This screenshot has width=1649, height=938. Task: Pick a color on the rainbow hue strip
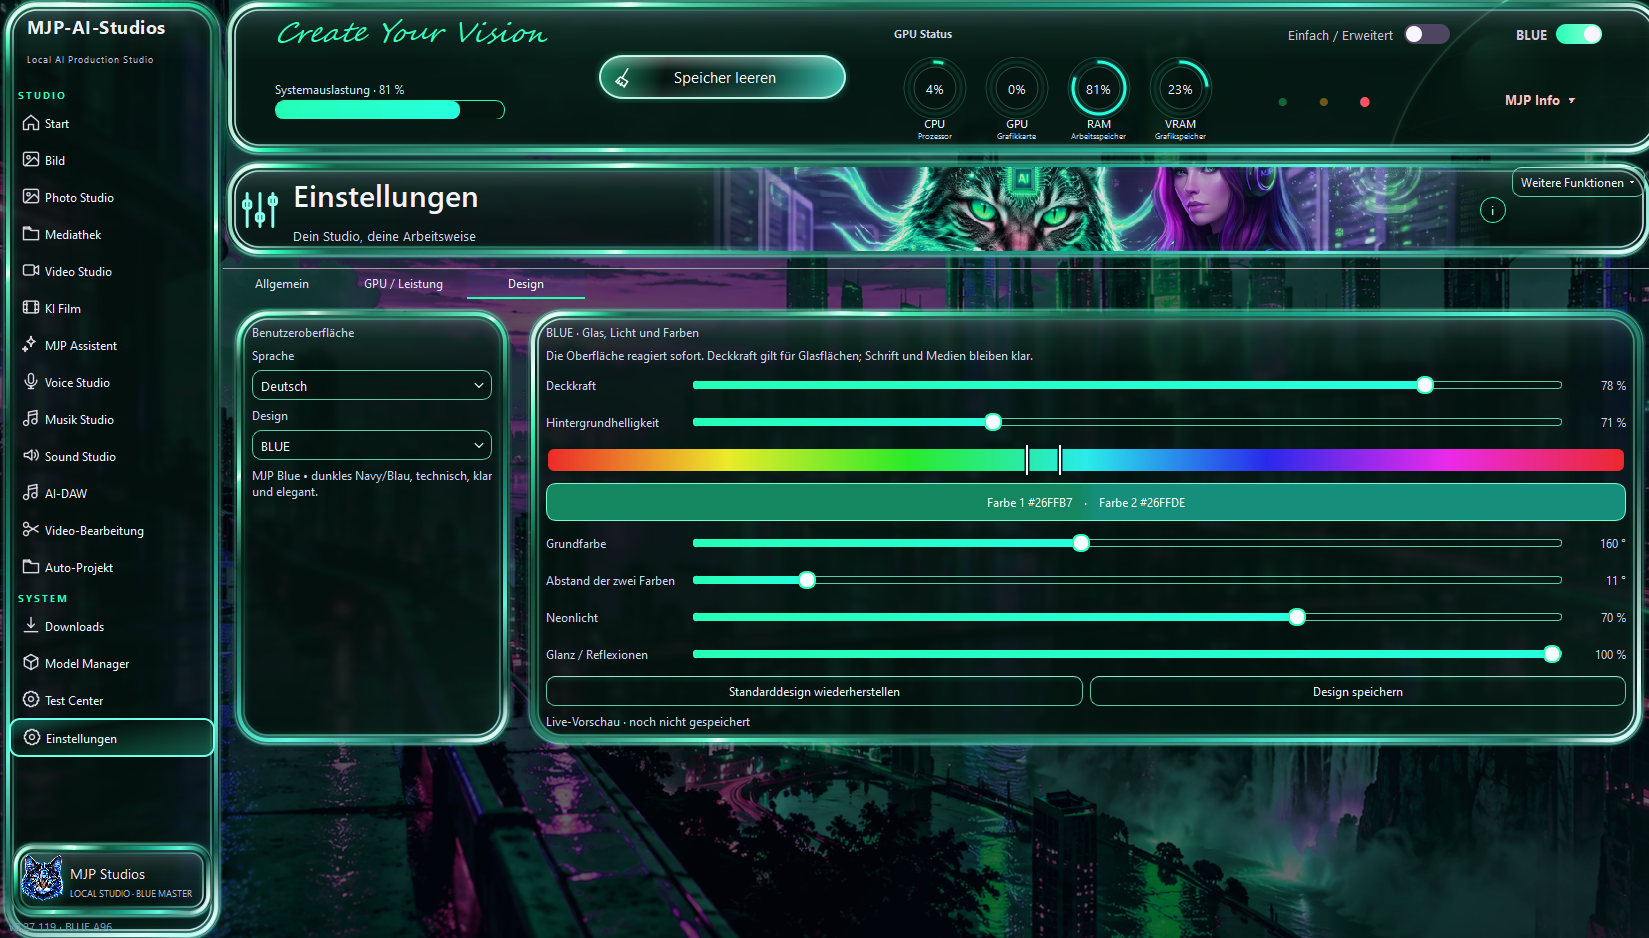coord(1085,460)
